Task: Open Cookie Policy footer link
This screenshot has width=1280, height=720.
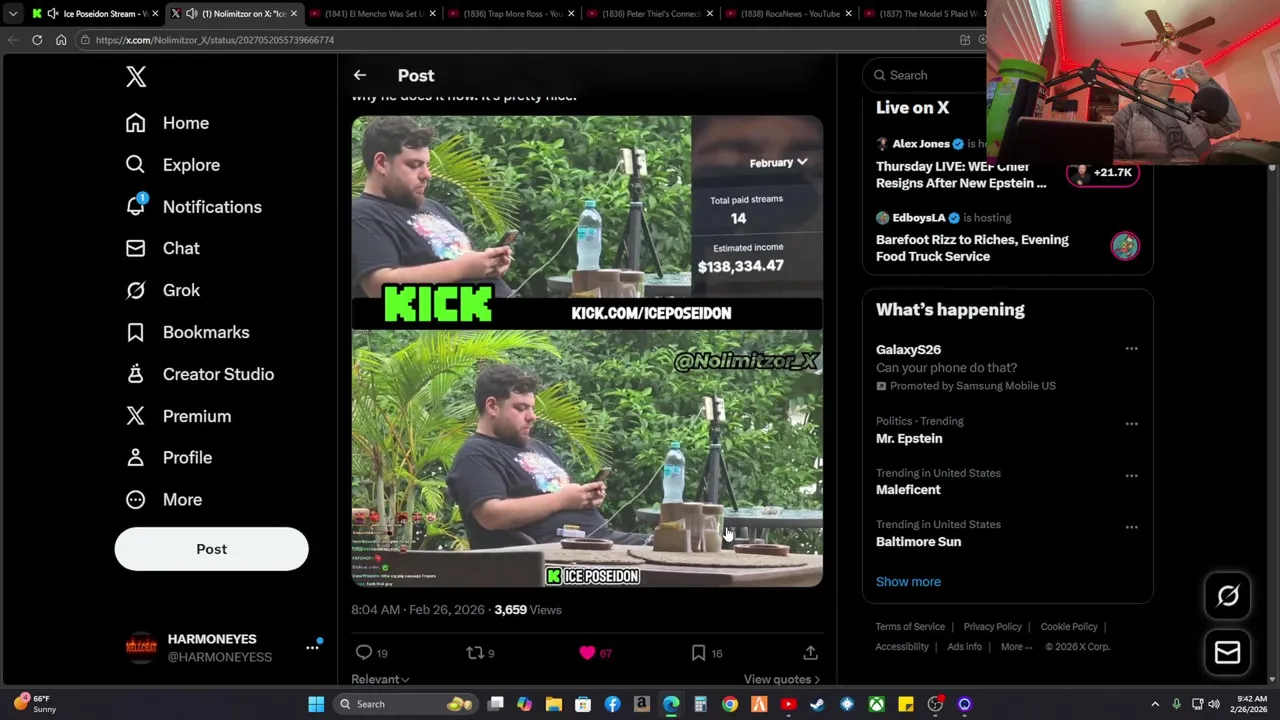Action: click(1069, 627)
